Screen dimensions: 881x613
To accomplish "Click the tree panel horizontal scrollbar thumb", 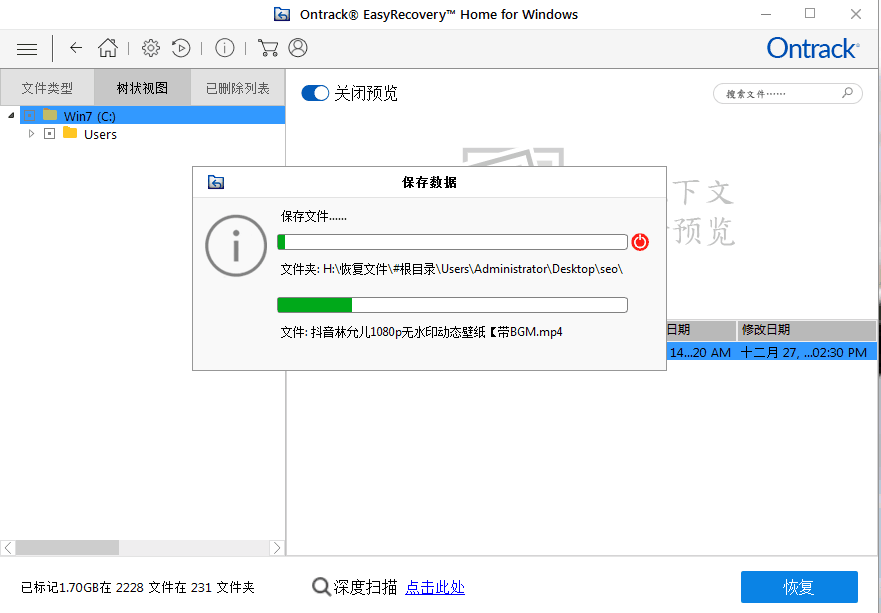I will 67,548.
